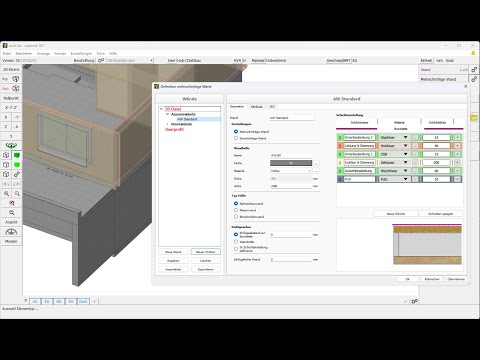
Task: Click the Neuer Ordner button
Action: point(206,252)
